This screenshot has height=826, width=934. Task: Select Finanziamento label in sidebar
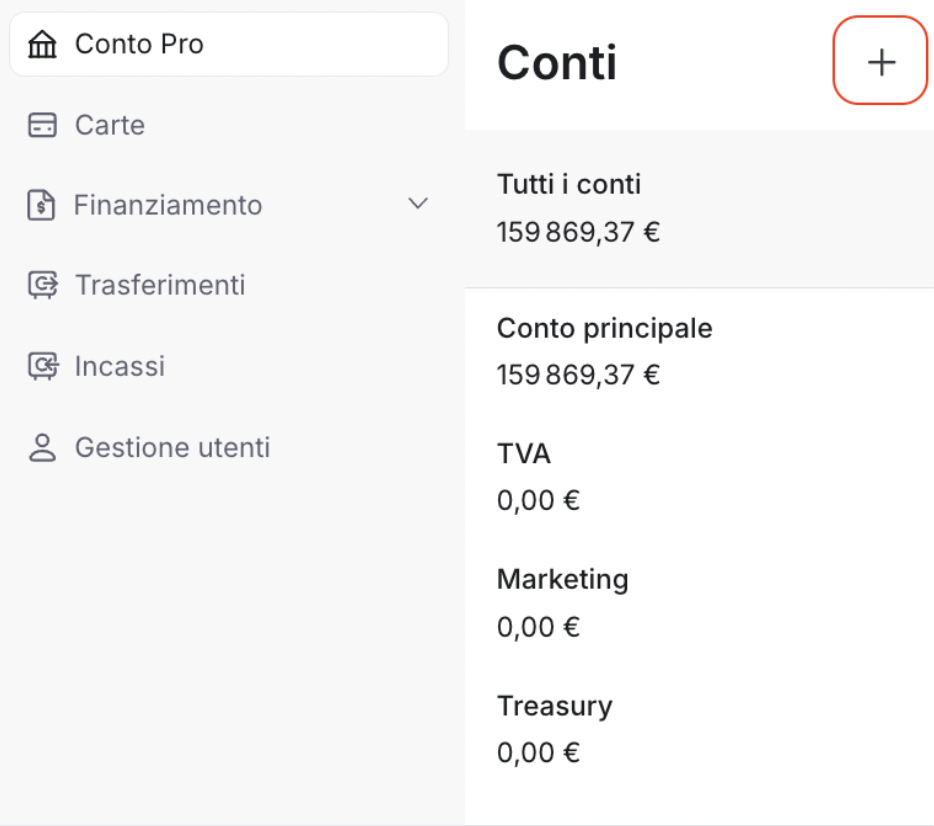point(168,205)
